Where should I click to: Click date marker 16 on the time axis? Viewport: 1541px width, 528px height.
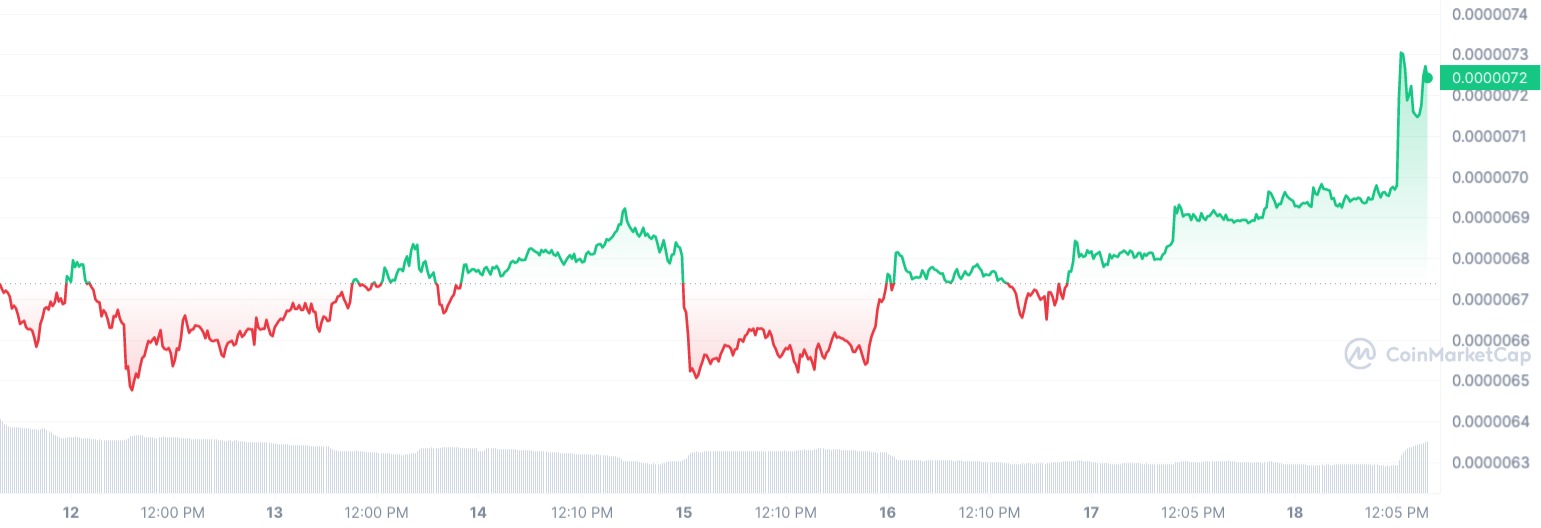pyautogui.click(x=887, y=513)
